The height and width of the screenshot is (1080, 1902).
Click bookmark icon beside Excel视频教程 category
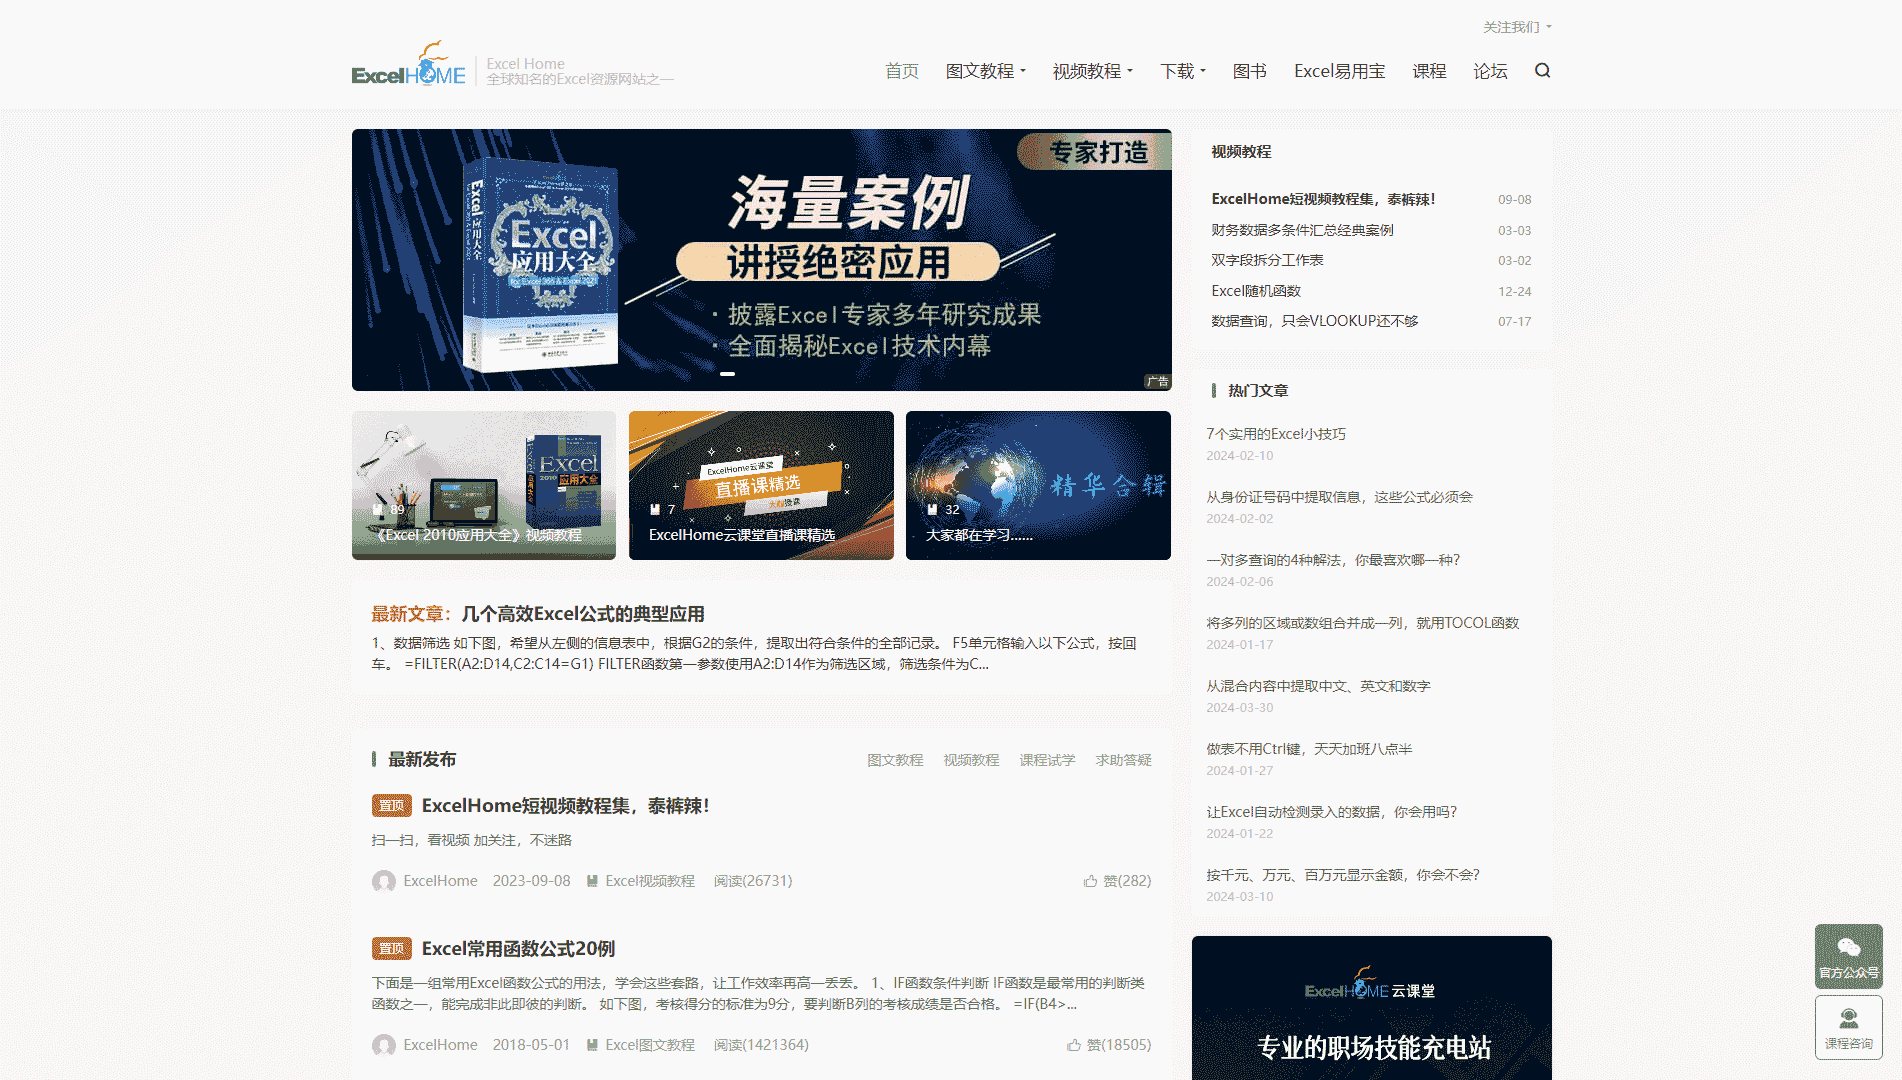(x=592, y=881)
